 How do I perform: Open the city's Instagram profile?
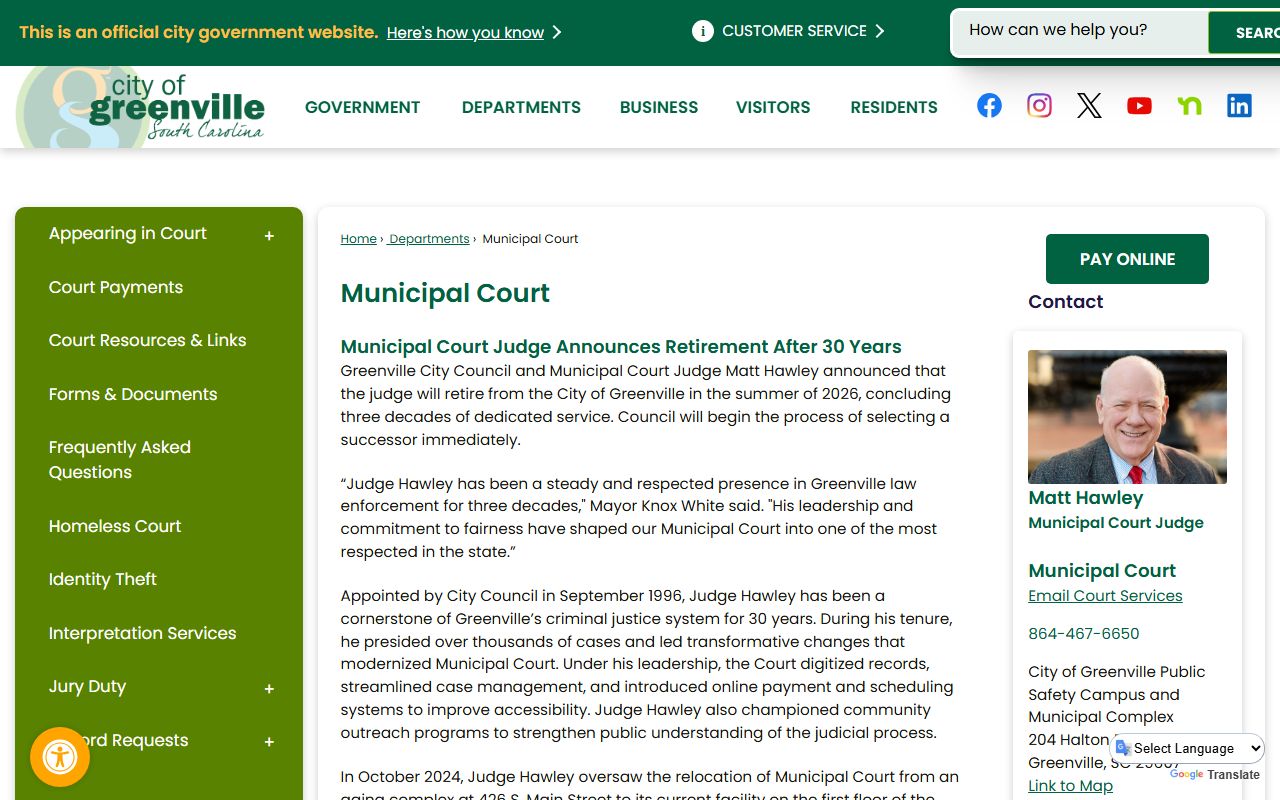[1039, 106]
